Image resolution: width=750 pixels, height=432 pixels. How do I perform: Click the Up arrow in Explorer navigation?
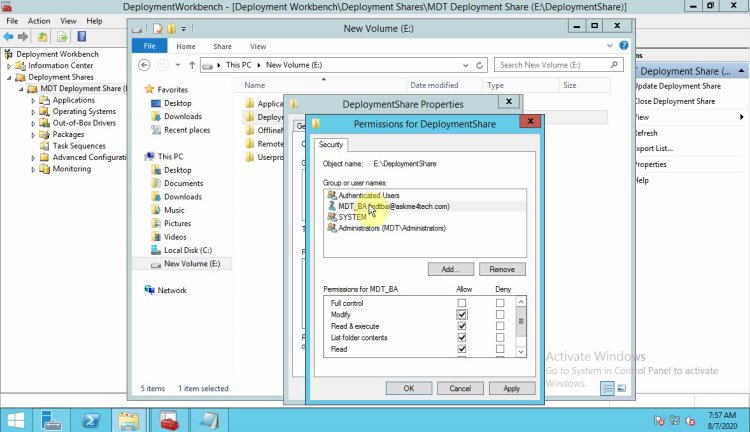tap(190, 65)
